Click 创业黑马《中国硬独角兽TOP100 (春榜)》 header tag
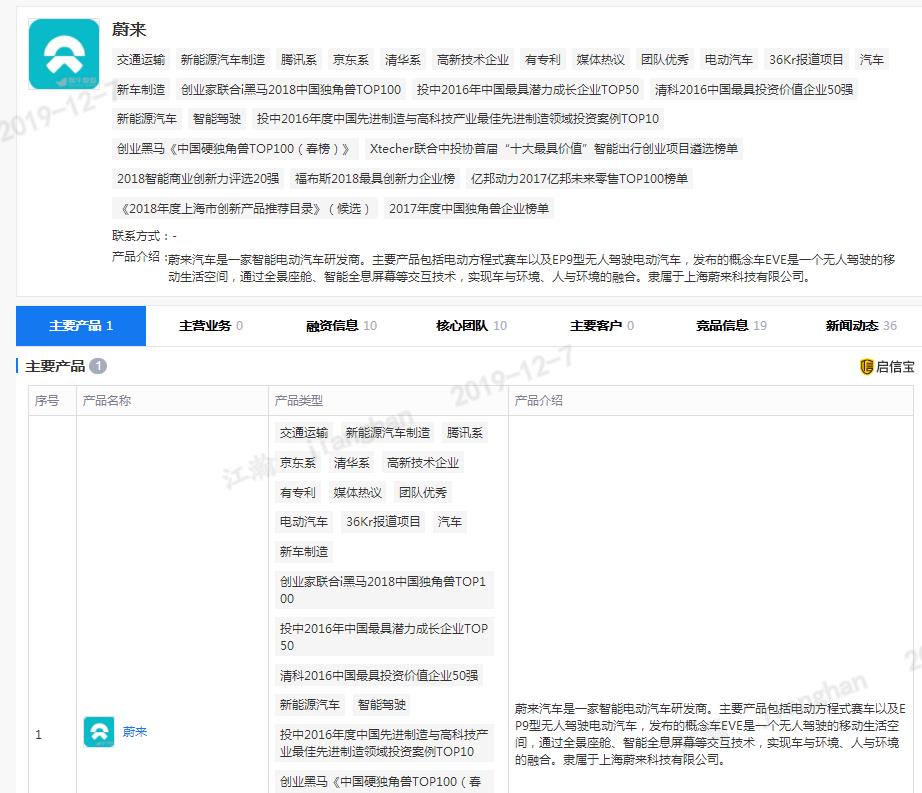The image size is (922, 793). [x=236, y=149]
